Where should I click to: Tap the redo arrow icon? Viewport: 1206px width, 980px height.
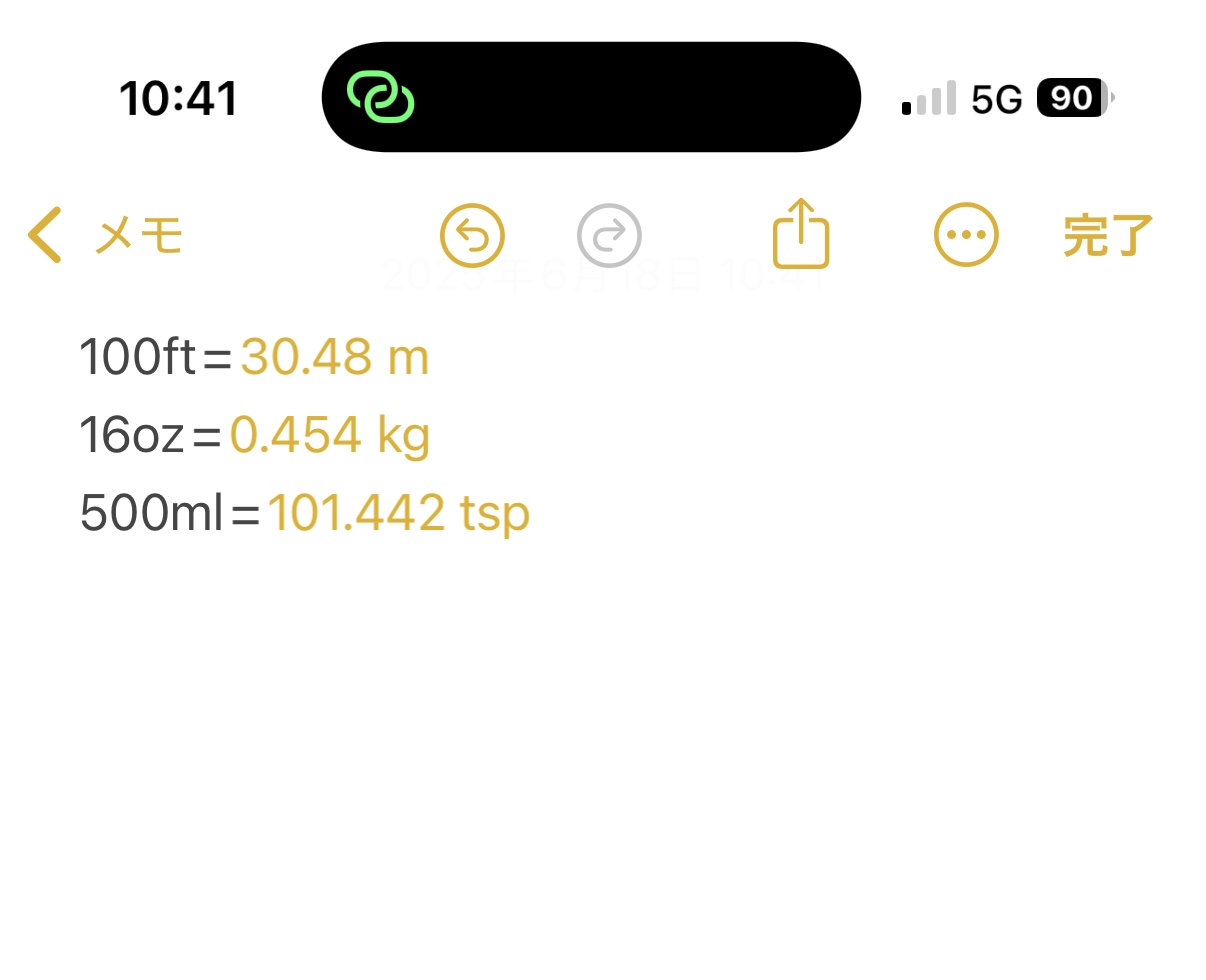(609, 236)
